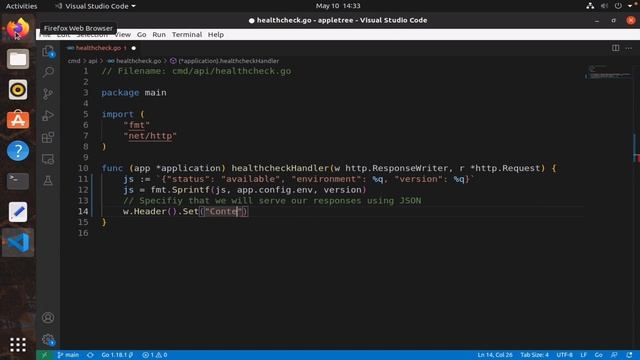Open Rhythmbox from the dock
Image resolution: width=640 pixels, height=360 pixels.
[x=18, y=90]
